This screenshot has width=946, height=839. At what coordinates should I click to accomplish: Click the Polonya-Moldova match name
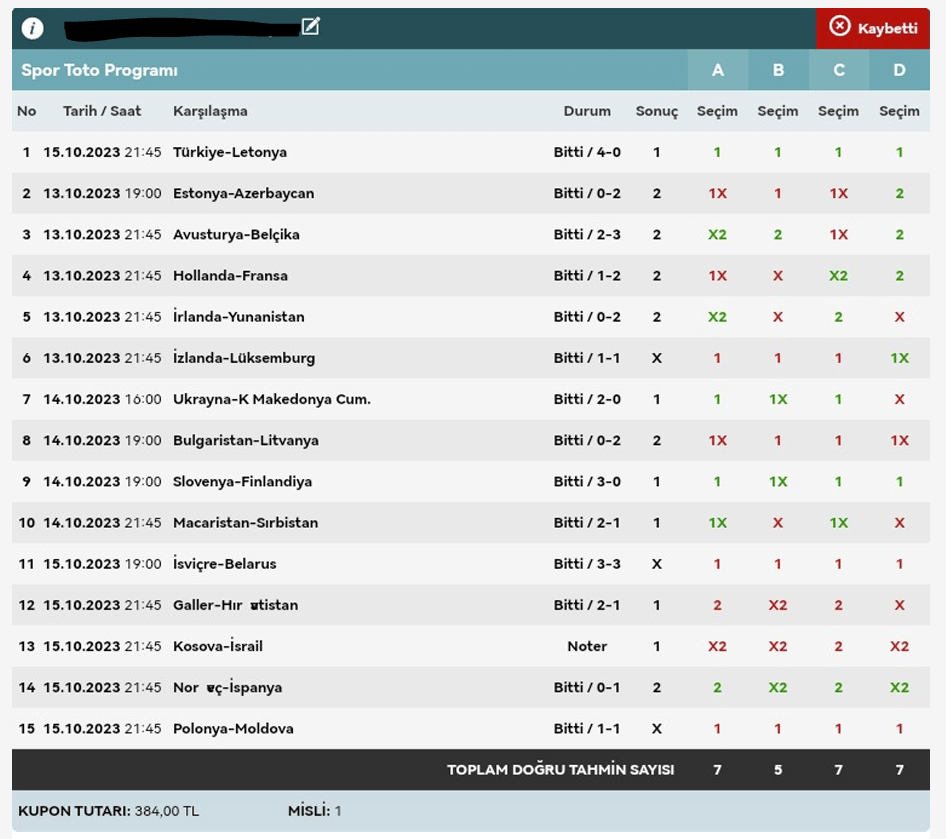tap(233, 728)
